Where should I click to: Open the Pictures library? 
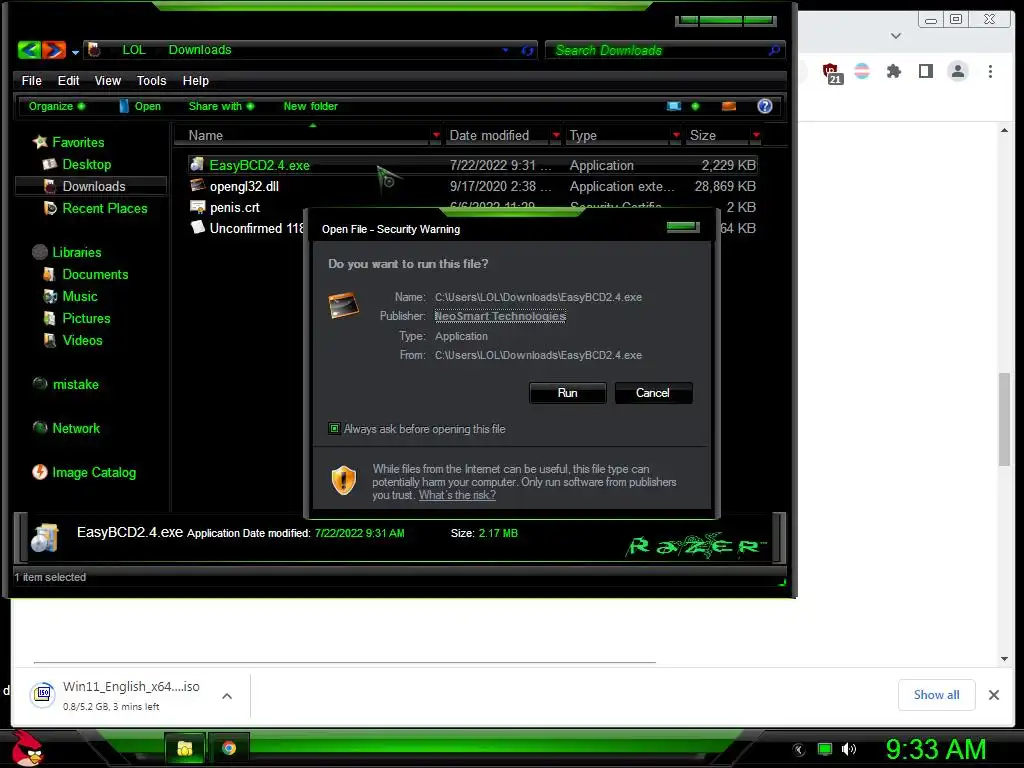coord(77,319)
